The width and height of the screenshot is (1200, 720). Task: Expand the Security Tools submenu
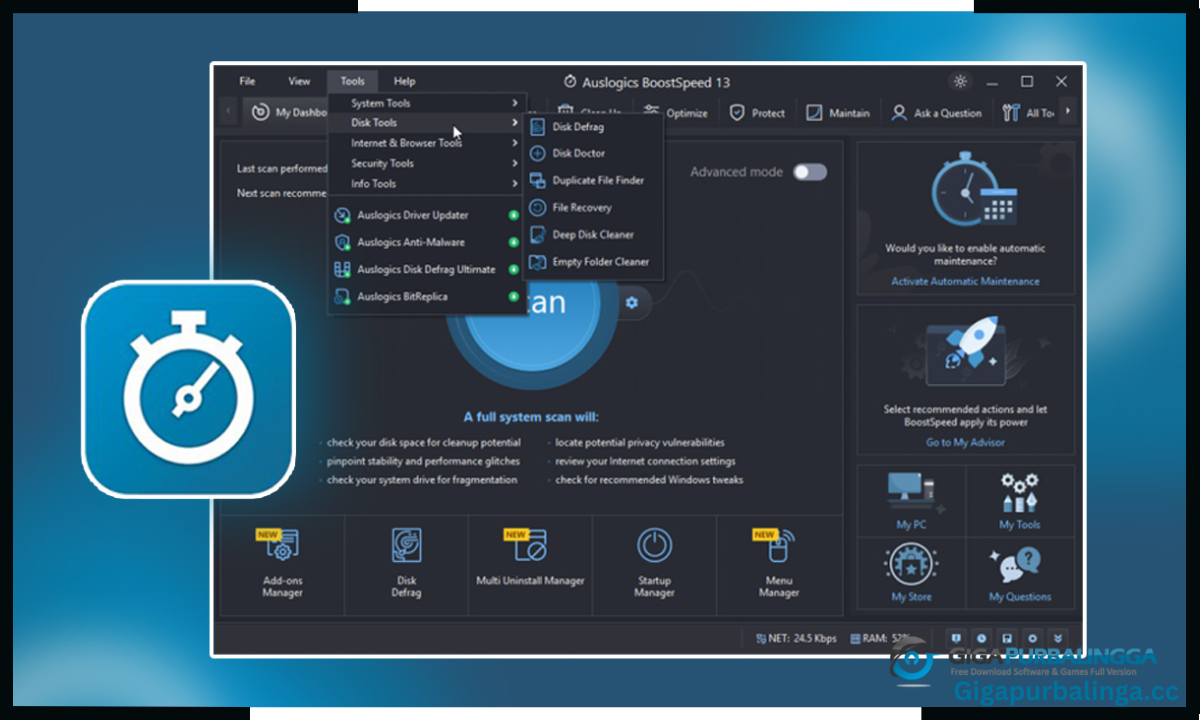pyautogui.click(x=428, y=163)
